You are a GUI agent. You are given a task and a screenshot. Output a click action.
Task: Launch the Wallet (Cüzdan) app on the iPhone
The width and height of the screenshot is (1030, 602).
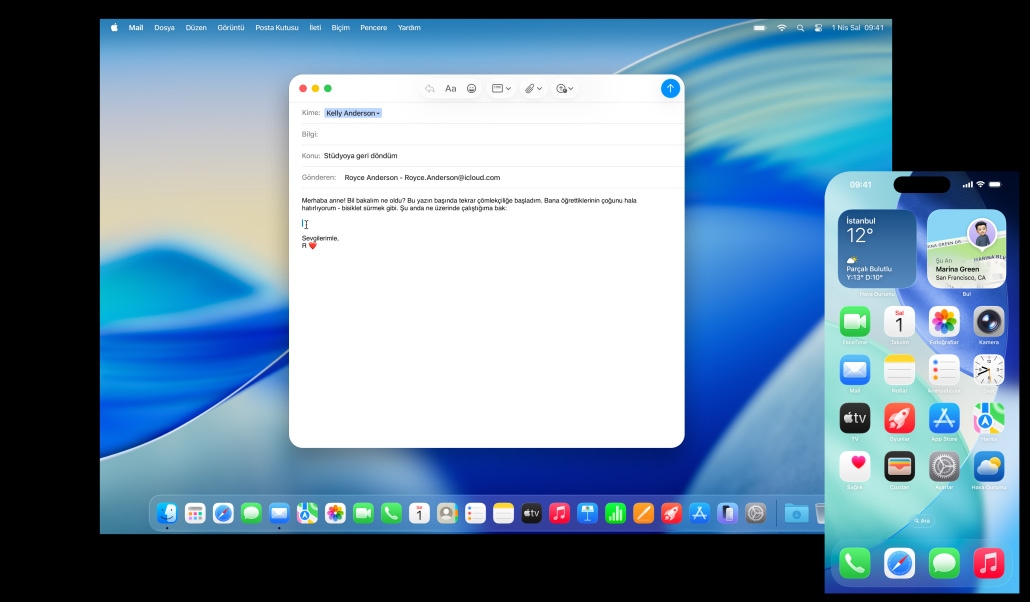coord(899,466)
